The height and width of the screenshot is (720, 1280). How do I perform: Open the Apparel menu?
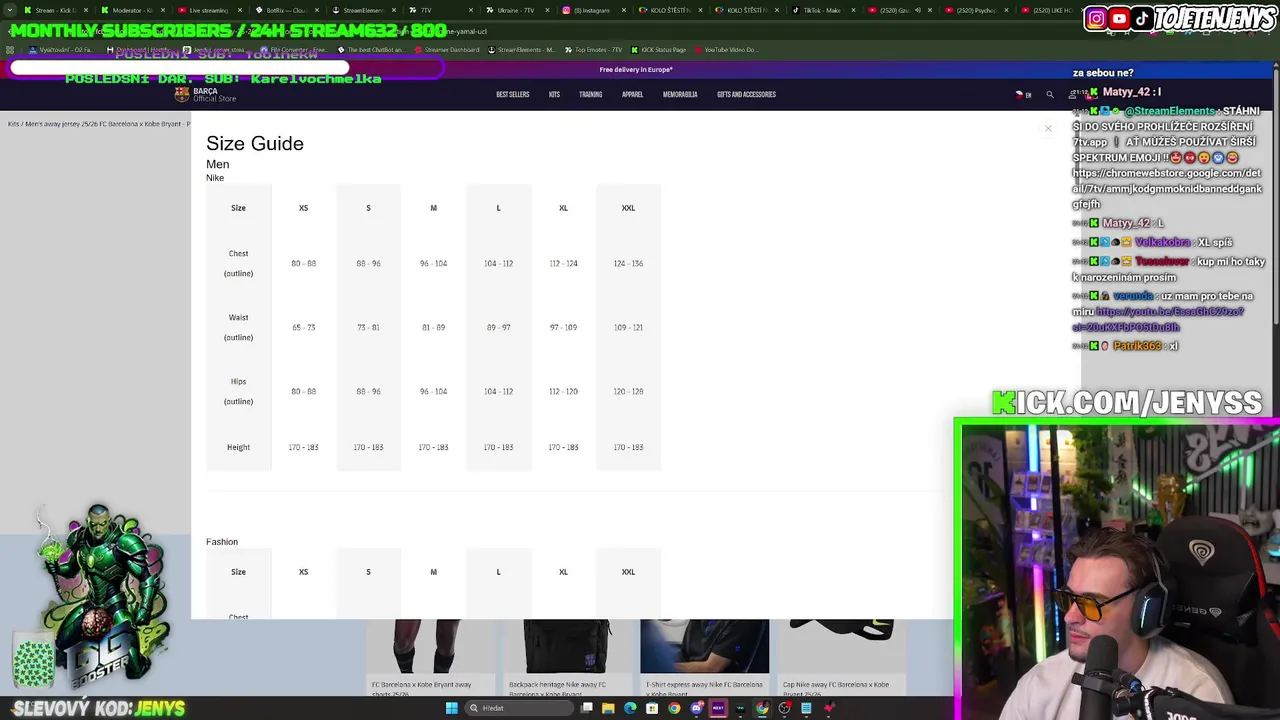pyautogui.click(x=632, y=95)
